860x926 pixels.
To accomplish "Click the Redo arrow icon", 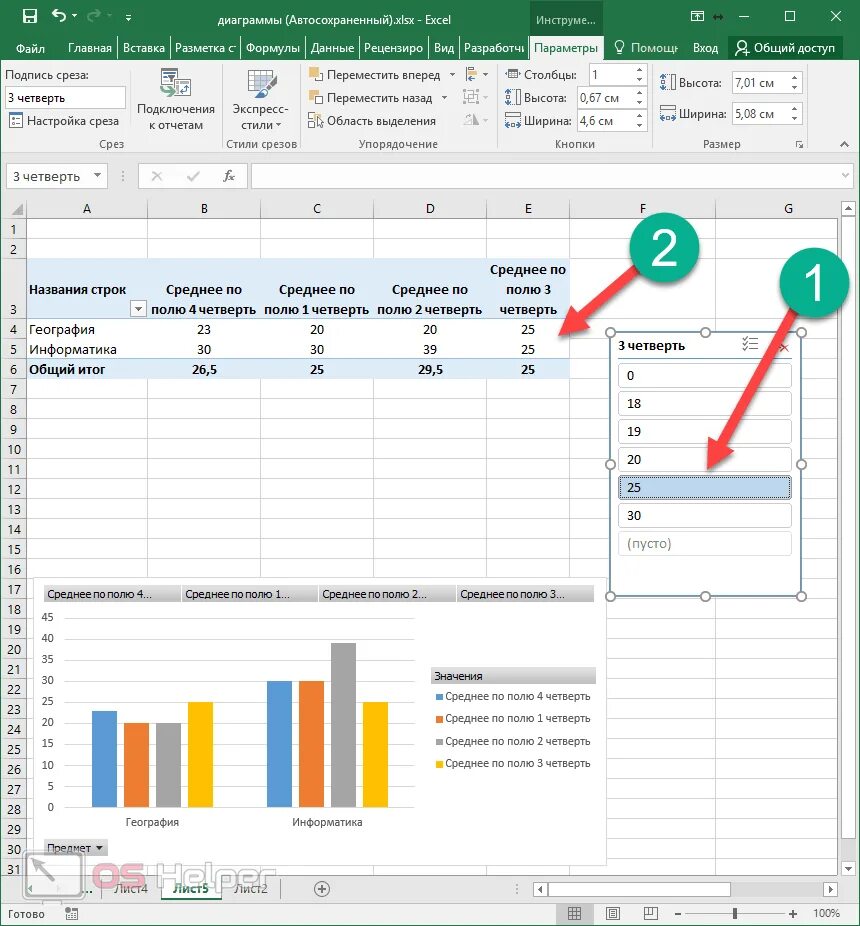I will (x=95, y=16).
